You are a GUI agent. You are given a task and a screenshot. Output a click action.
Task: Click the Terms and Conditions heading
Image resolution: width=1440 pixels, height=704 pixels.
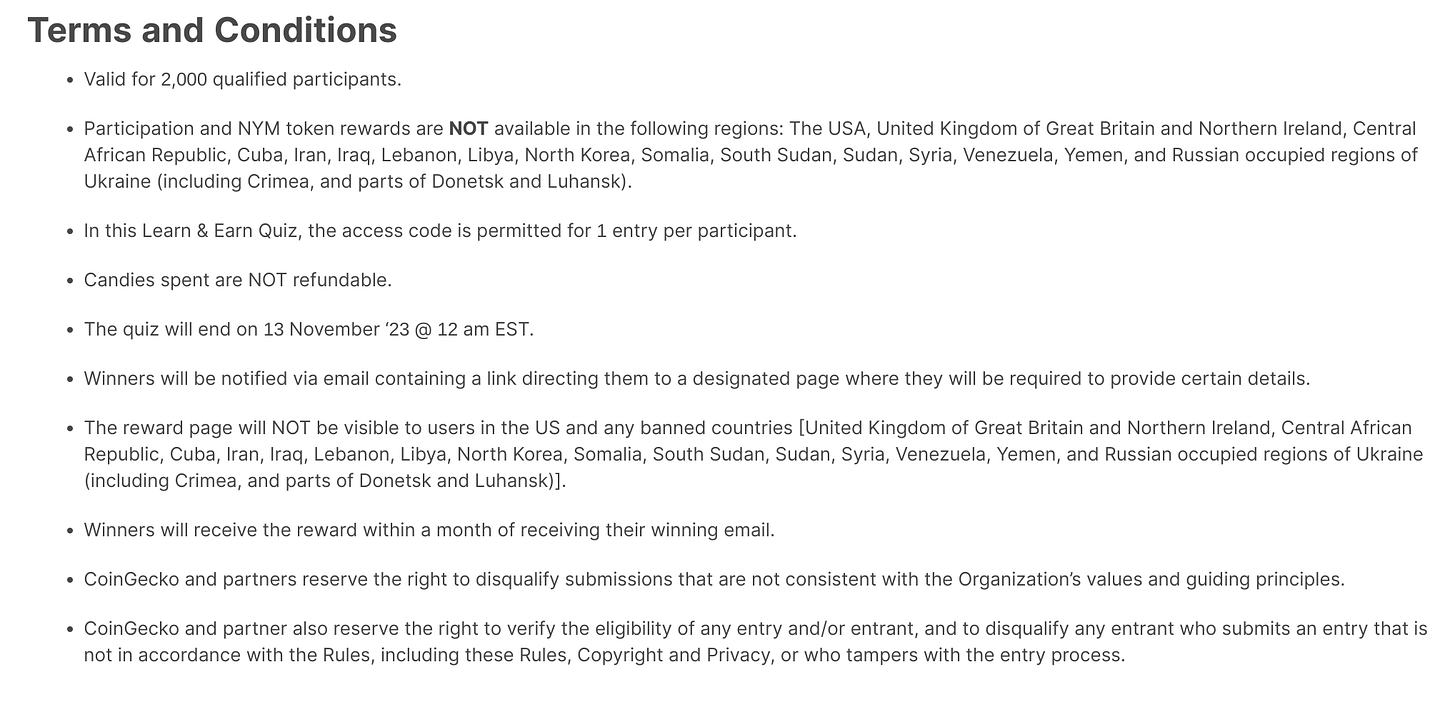point(212,30)
